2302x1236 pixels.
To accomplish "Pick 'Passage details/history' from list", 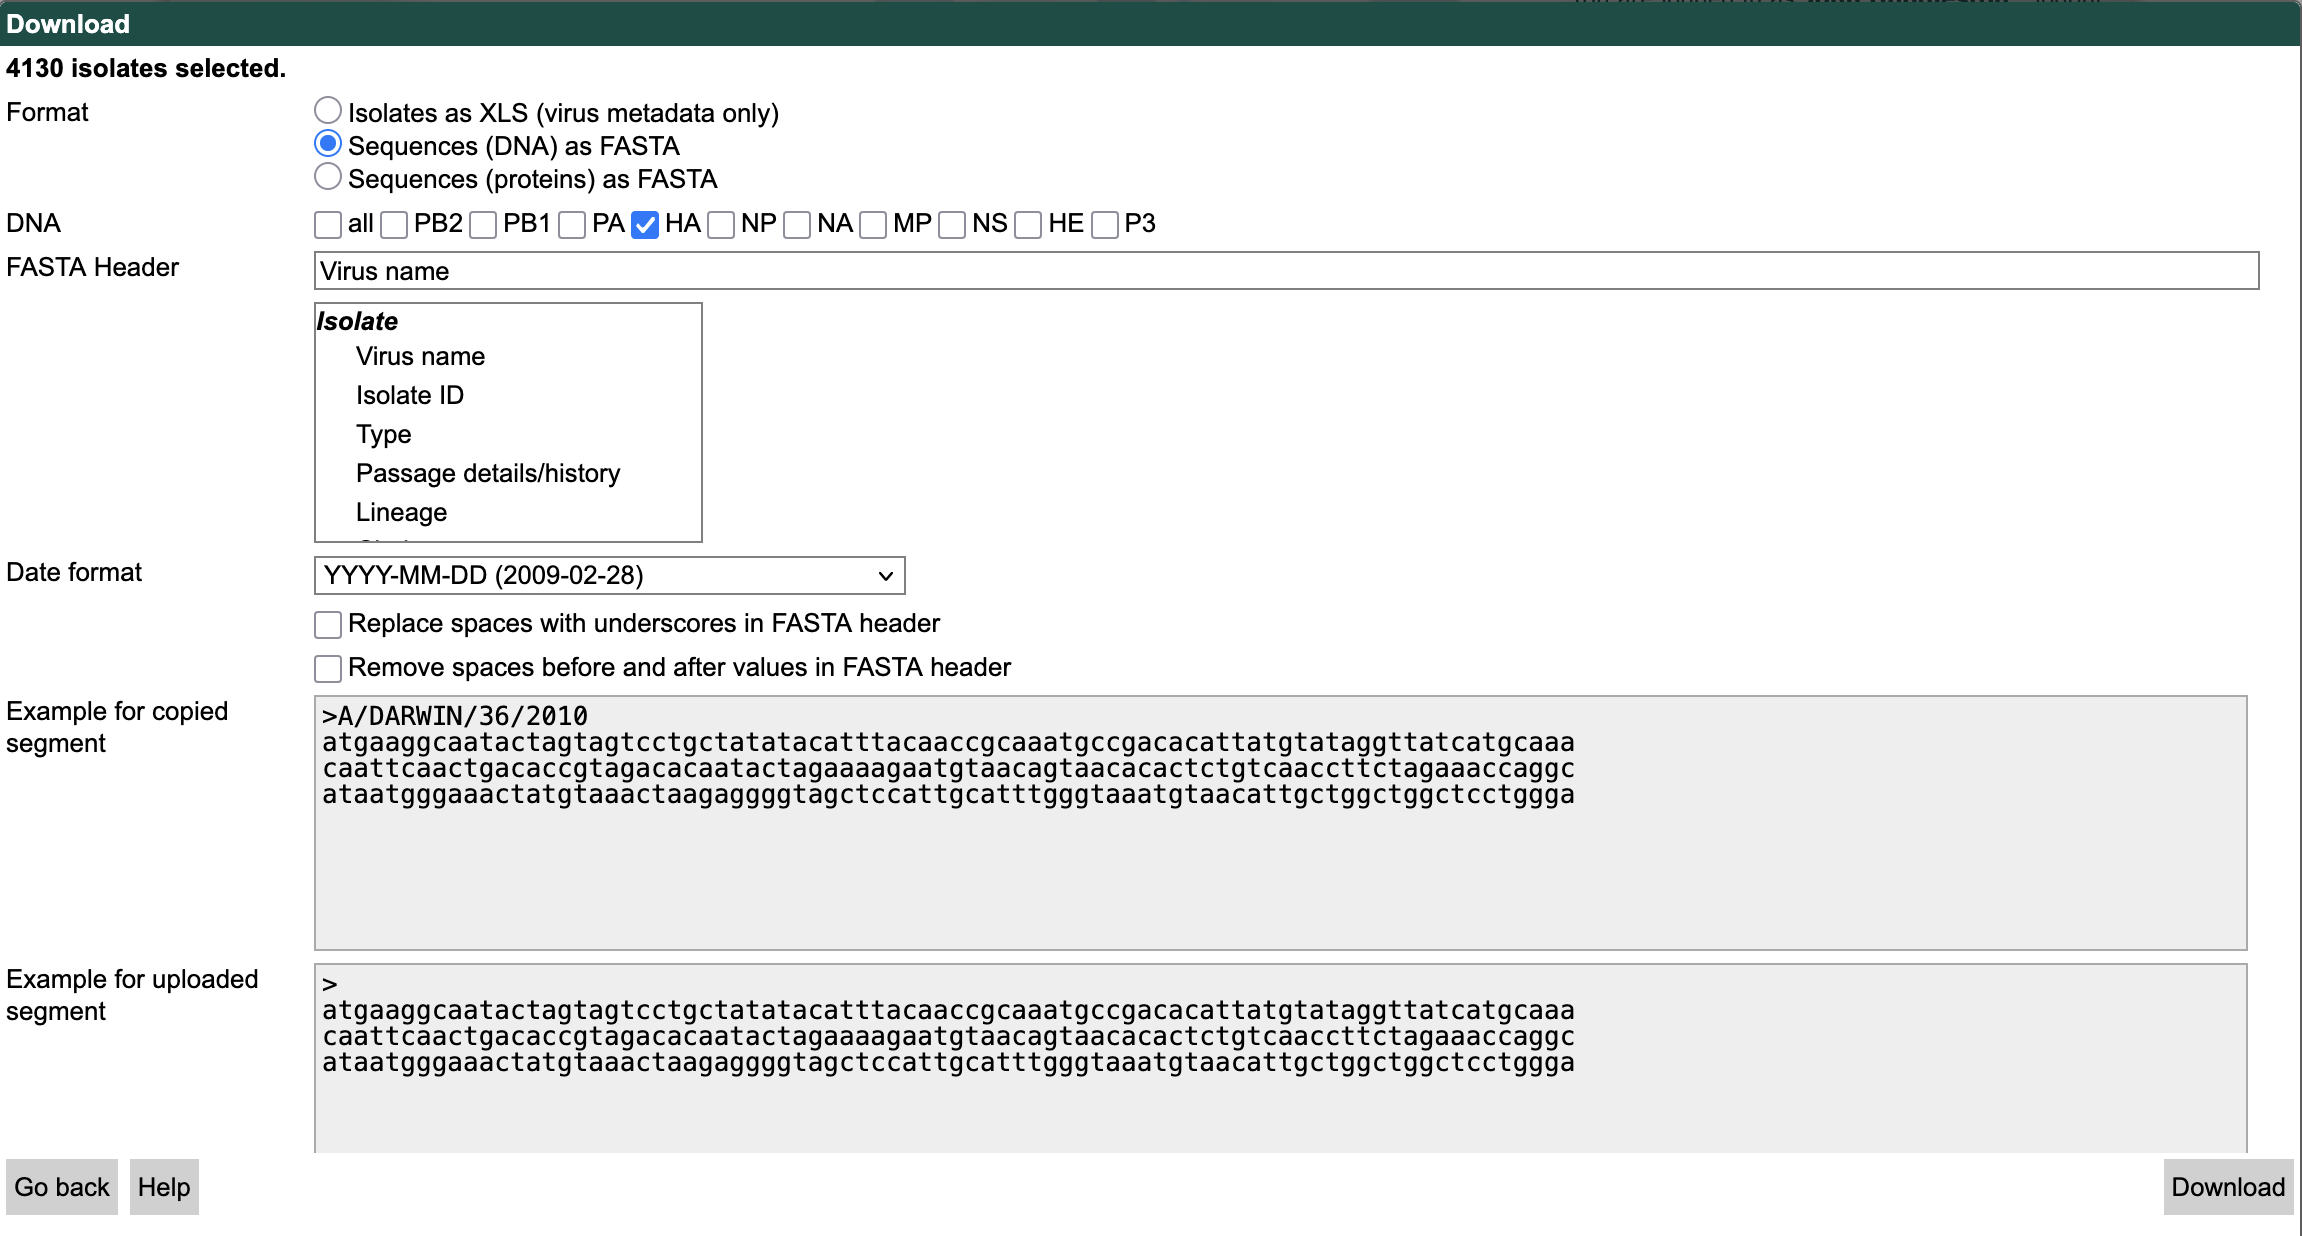I will coord(488,473).
